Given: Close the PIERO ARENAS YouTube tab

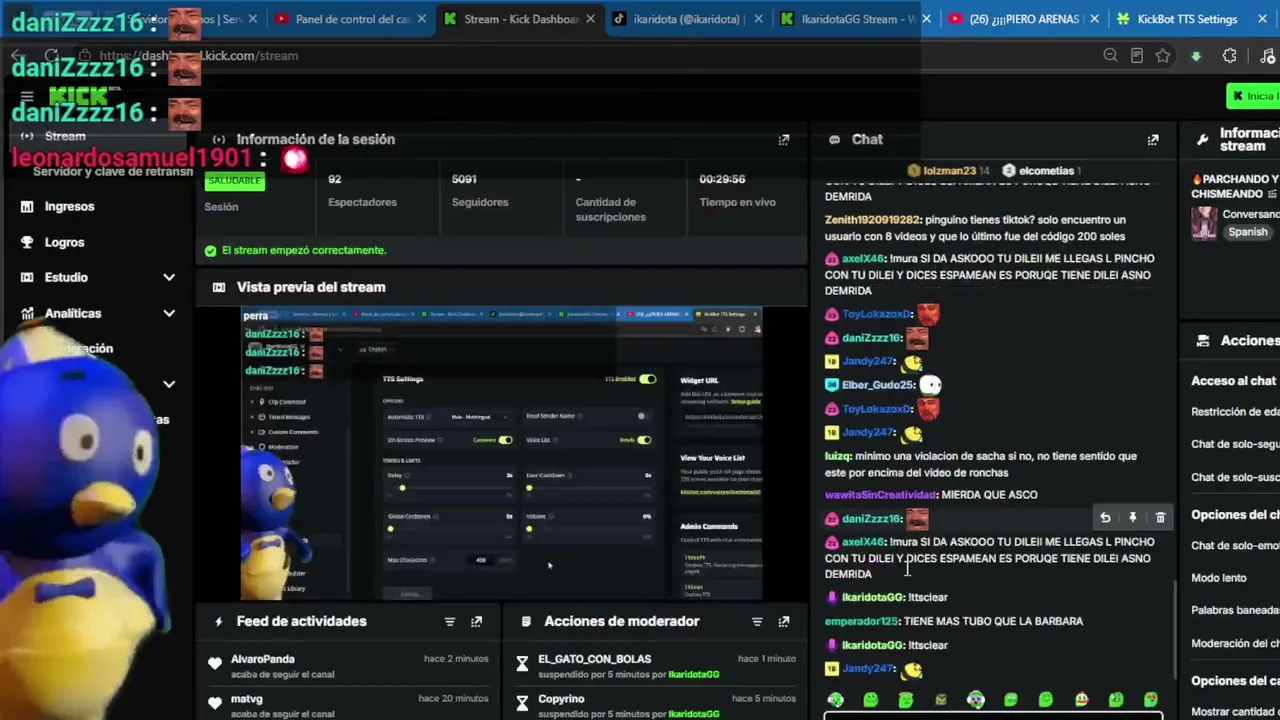Looking at the screenshot, I should [x=1094, y=19].
